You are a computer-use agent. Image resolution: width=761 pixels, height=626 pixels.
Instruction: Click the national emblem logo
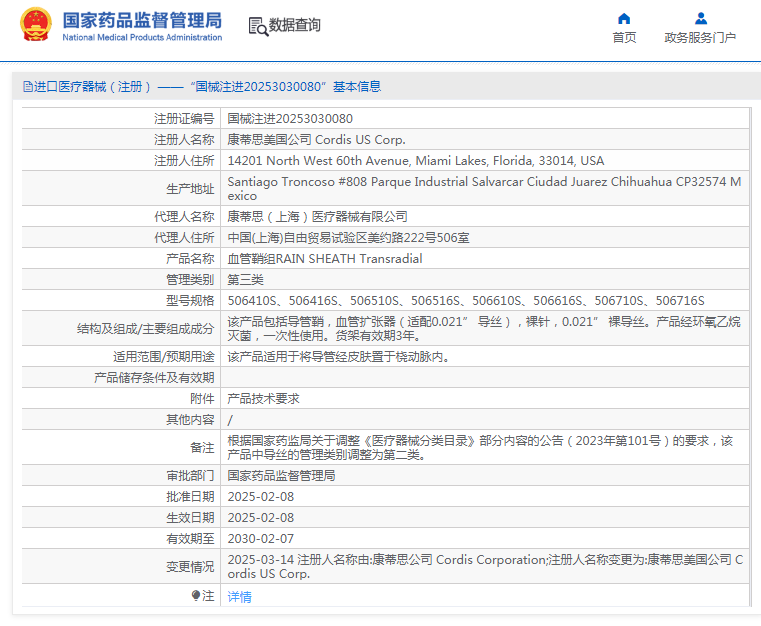tap(35, 26)
